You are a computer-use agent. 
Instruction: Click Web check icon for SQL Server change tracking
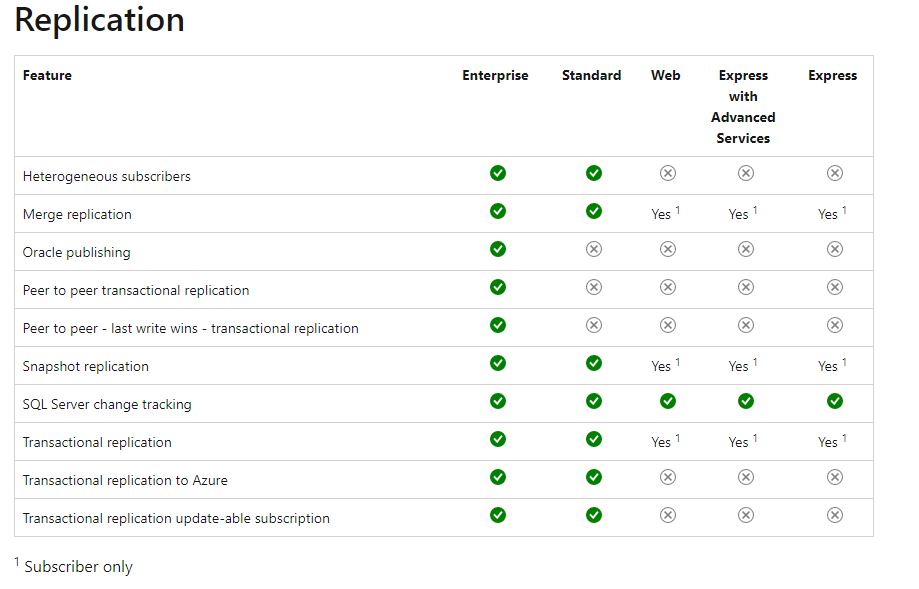(x=668, y=401)
